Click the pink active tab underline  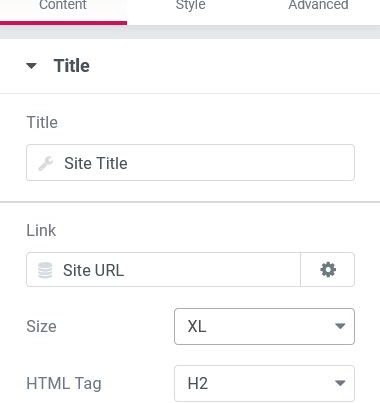(63, 23)
